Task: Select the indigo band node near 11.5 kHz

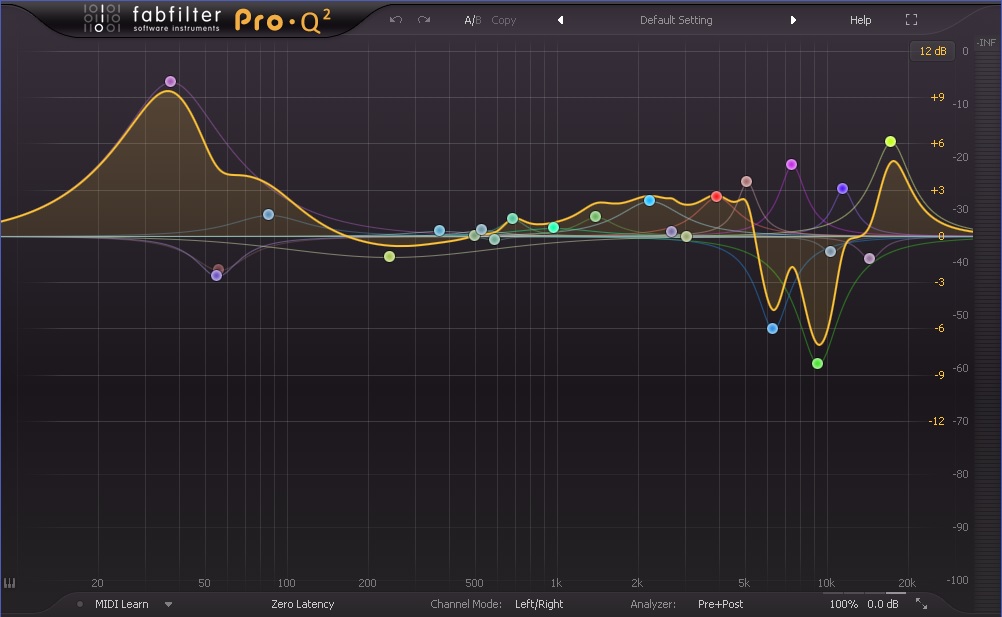Action: 842,188
